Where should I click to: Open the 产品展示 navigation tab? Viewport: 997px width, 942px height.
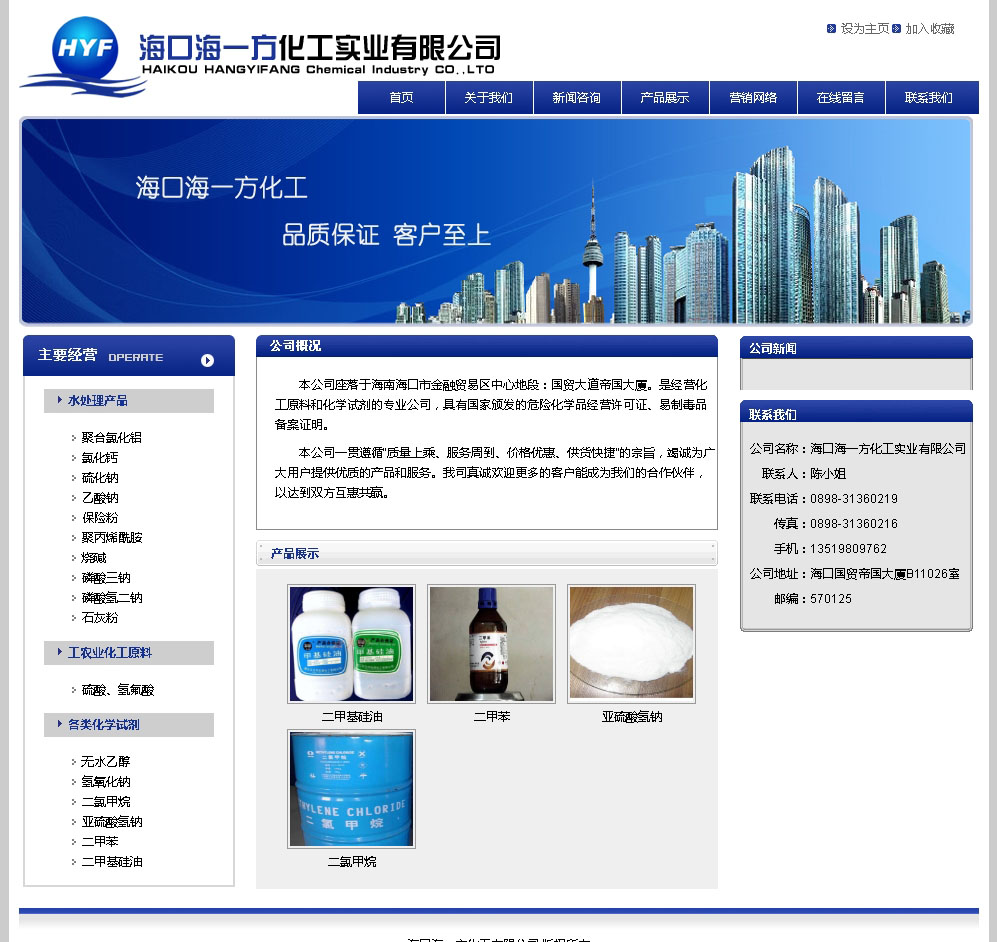(x=665, y=98)
